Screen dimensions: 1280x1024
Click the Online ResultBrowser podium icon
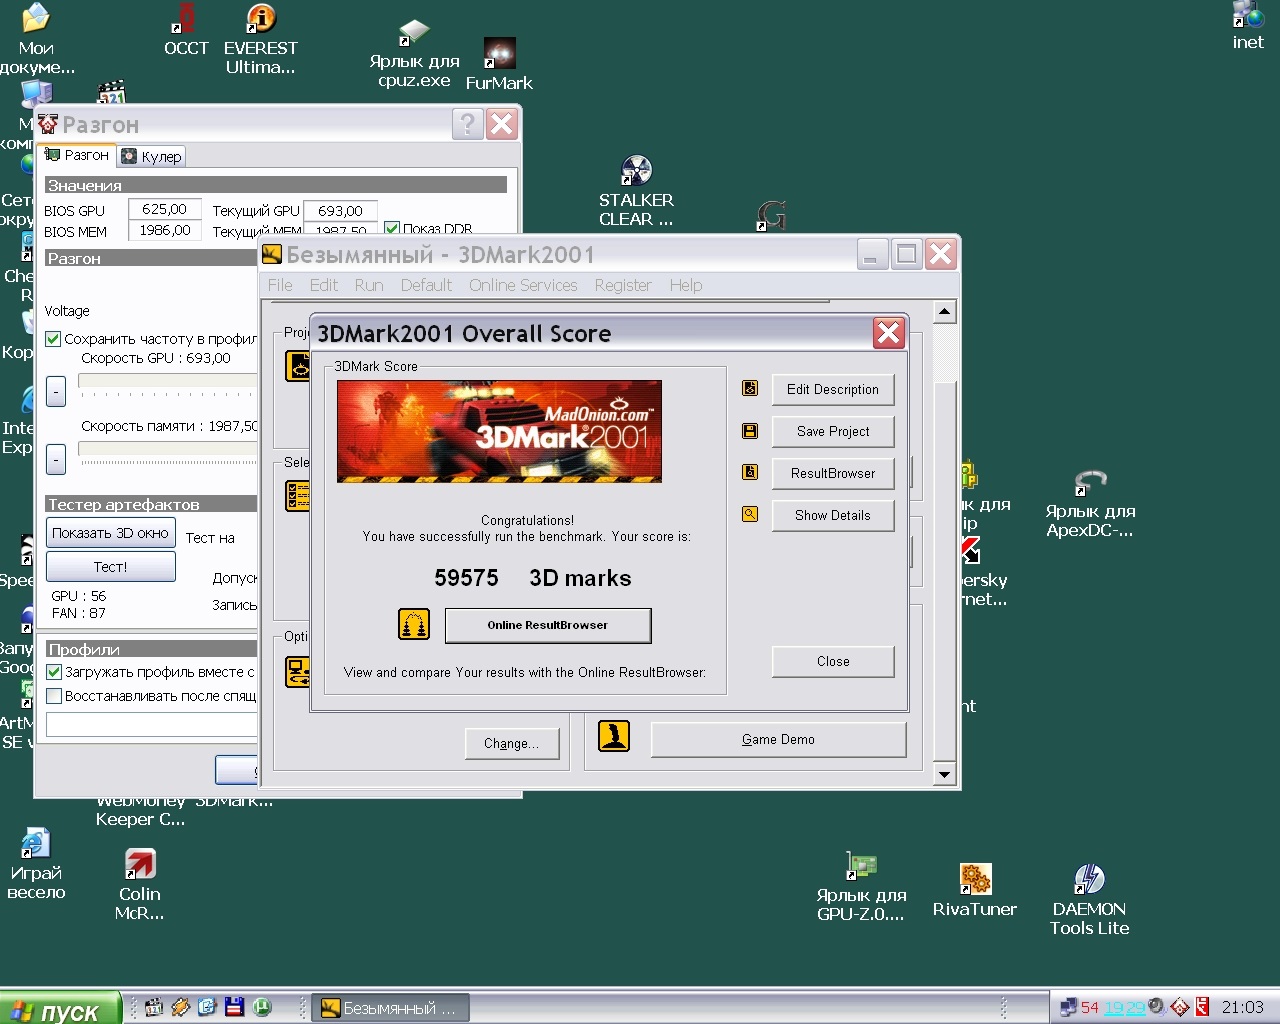(414, 625)
